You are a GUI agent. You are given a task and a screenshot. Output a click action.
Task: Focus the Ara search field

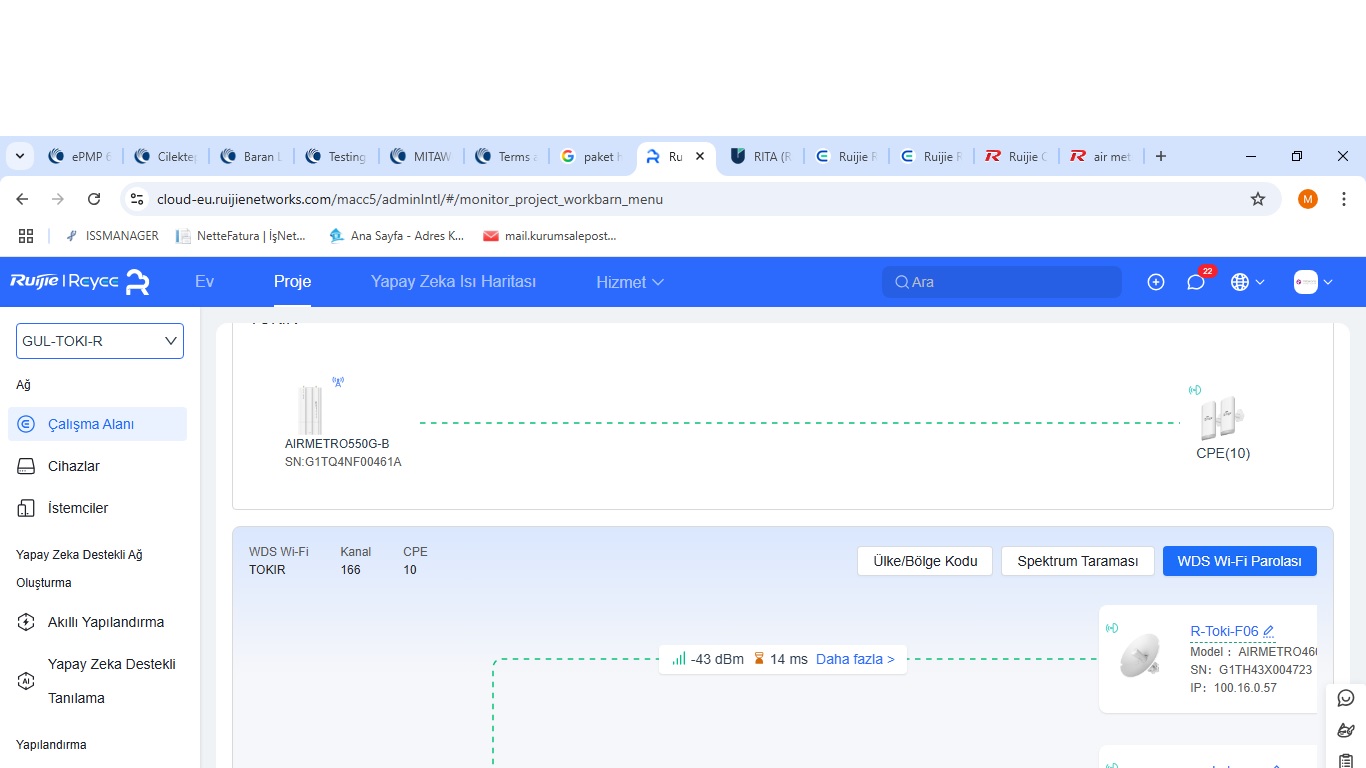(x=1002, y=282)
